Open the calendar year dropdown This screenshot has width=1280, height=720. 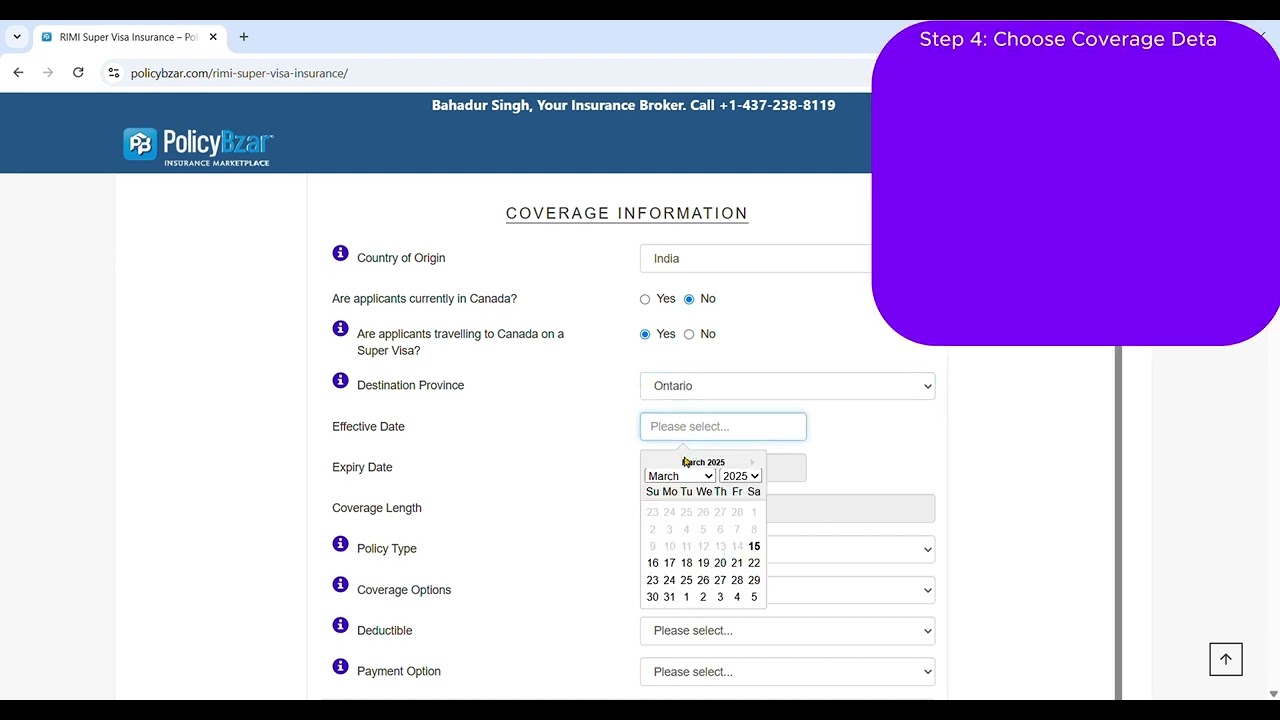(741, 476)
